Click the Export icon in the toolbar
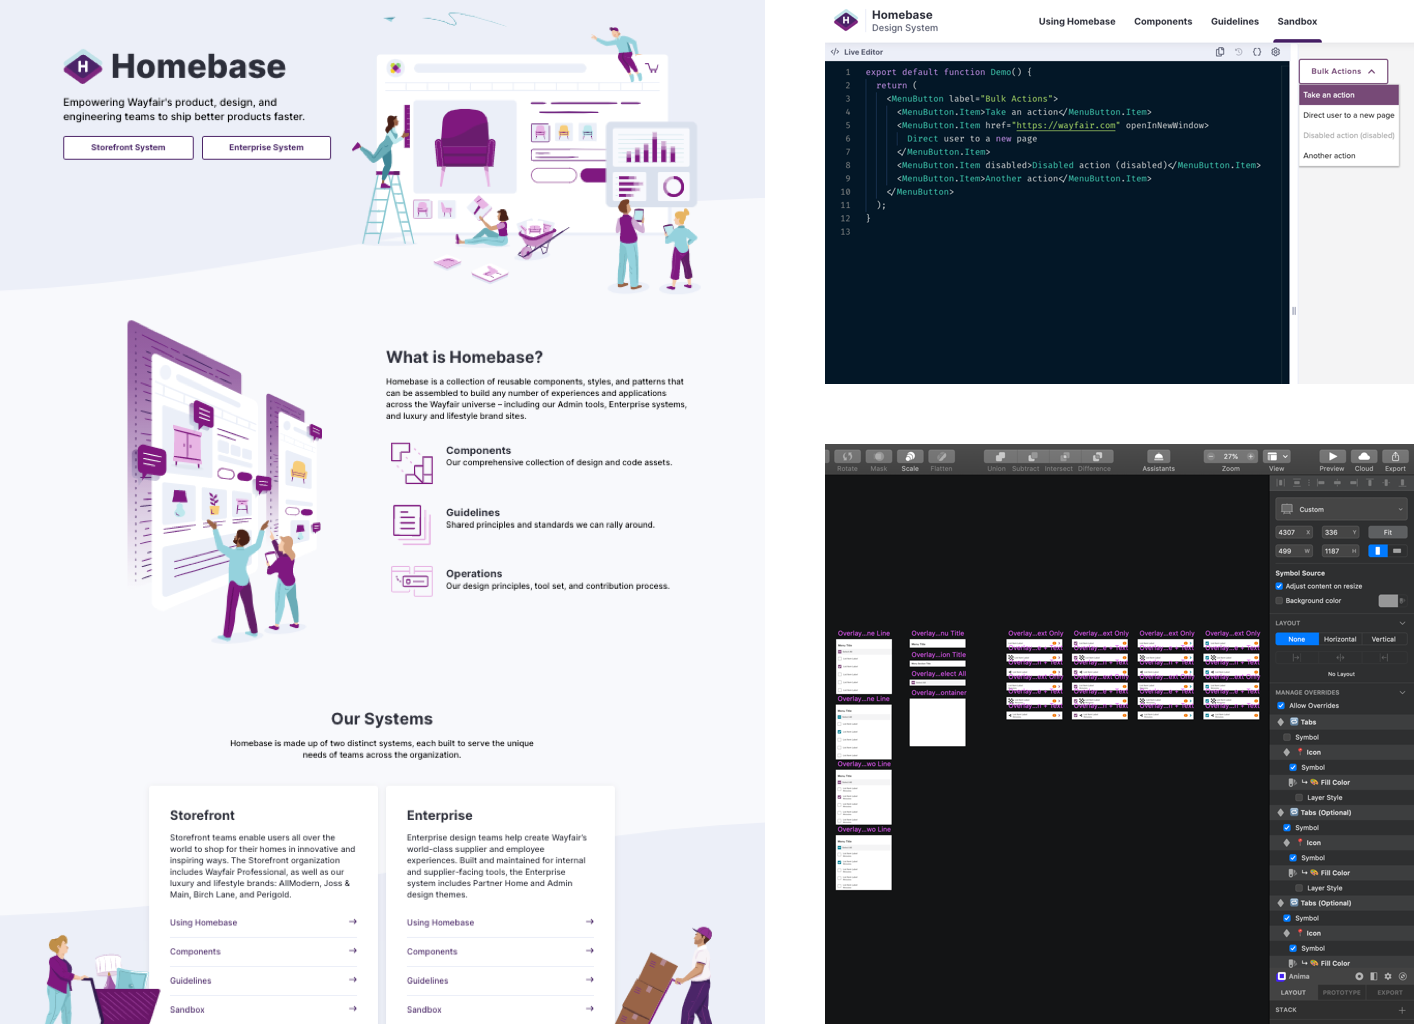The width and height of the screenshot is (1414, 1024). tap(1395, 456)
